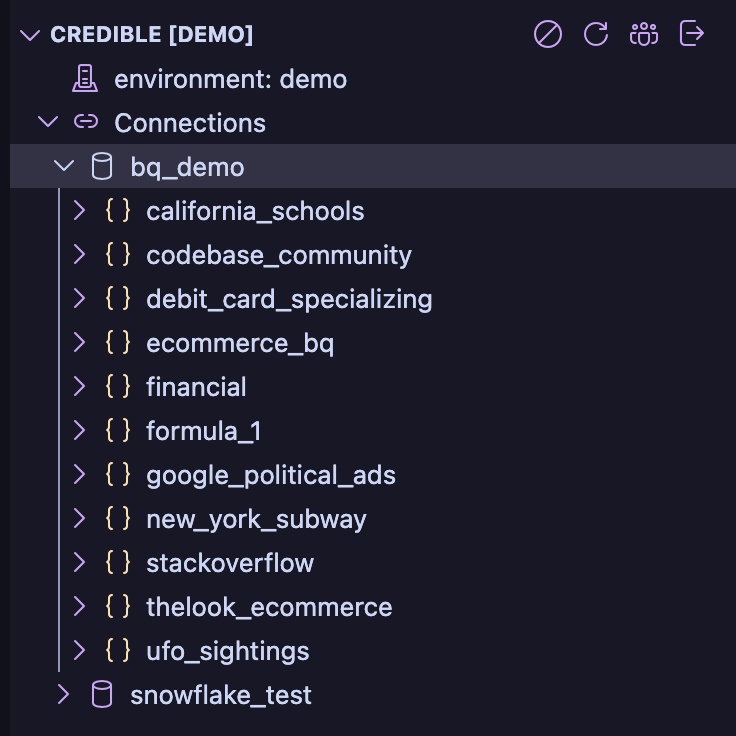Image resolution: width=736 pixels, height=736 pixels.
Task: Select the google_political_ads label
Action: [271, 475]
